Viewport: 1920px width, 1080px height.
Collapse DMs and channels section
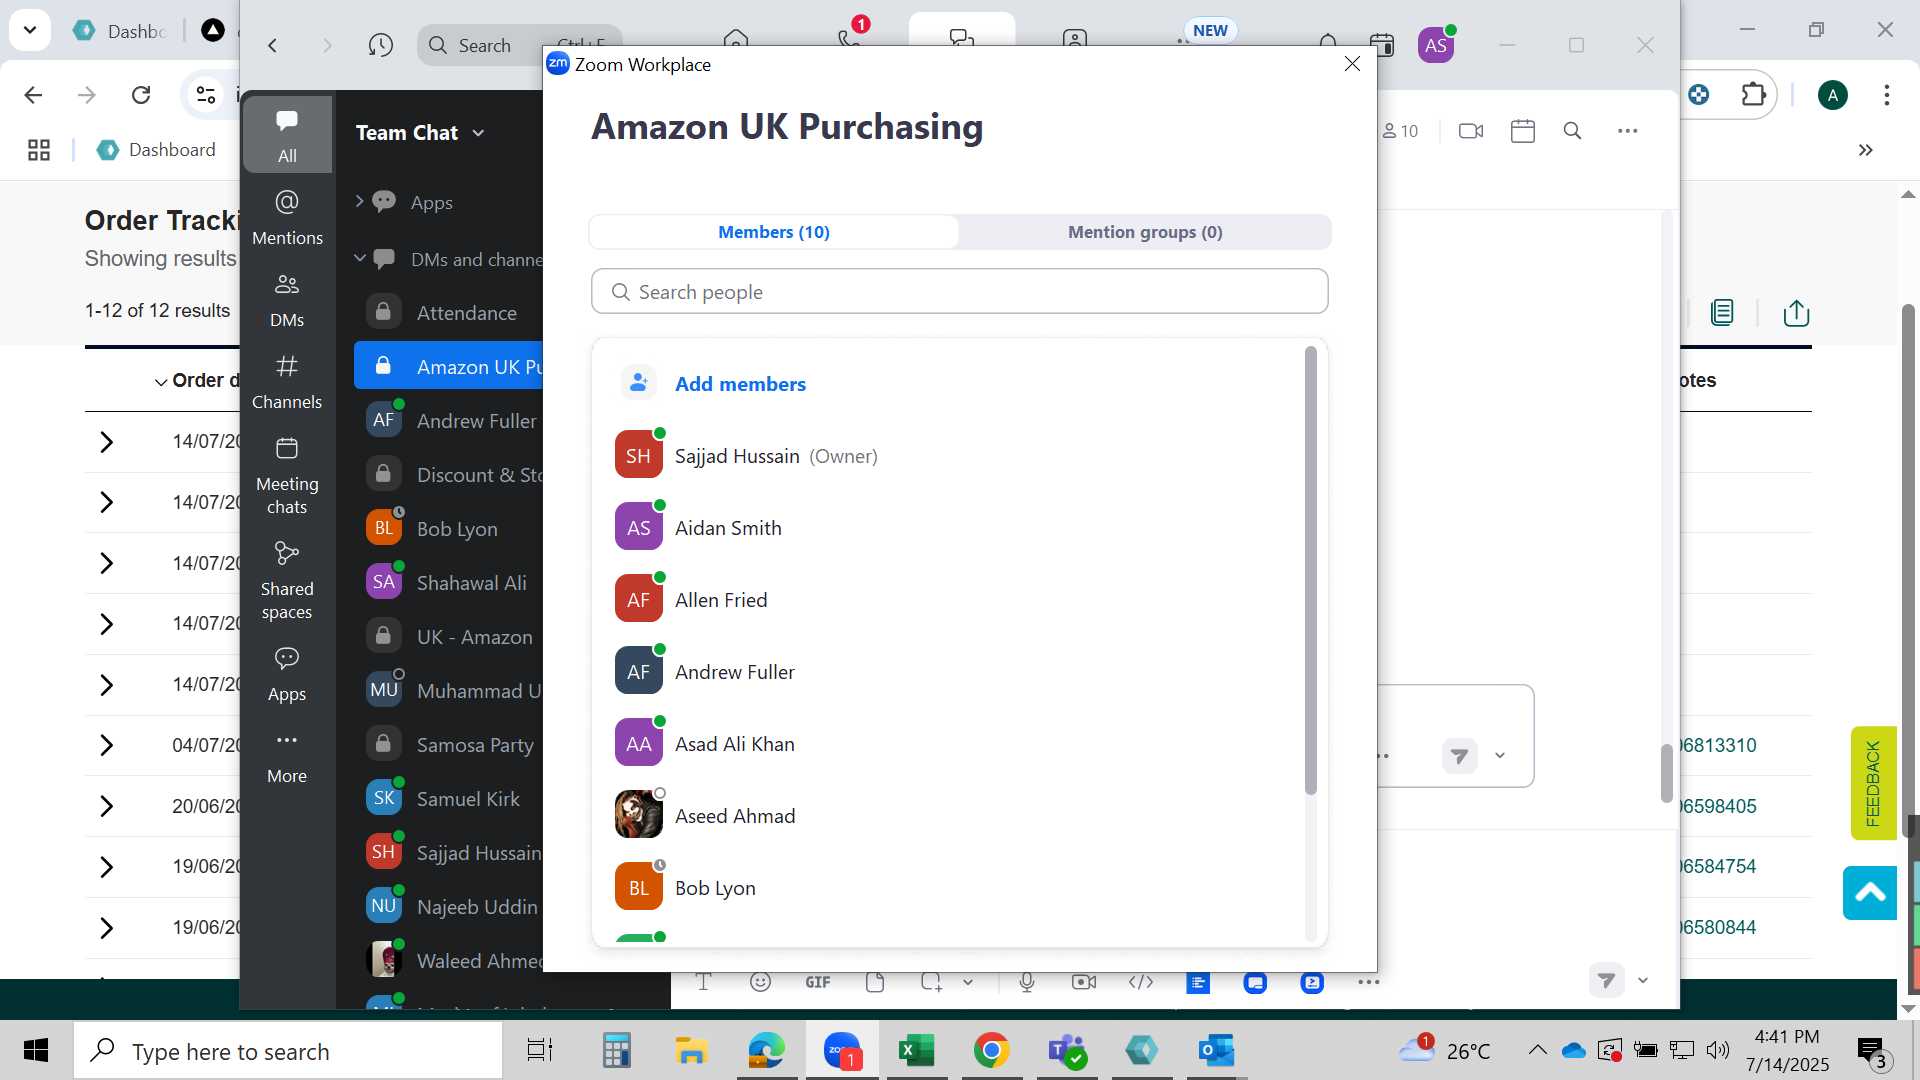[359, 258]
